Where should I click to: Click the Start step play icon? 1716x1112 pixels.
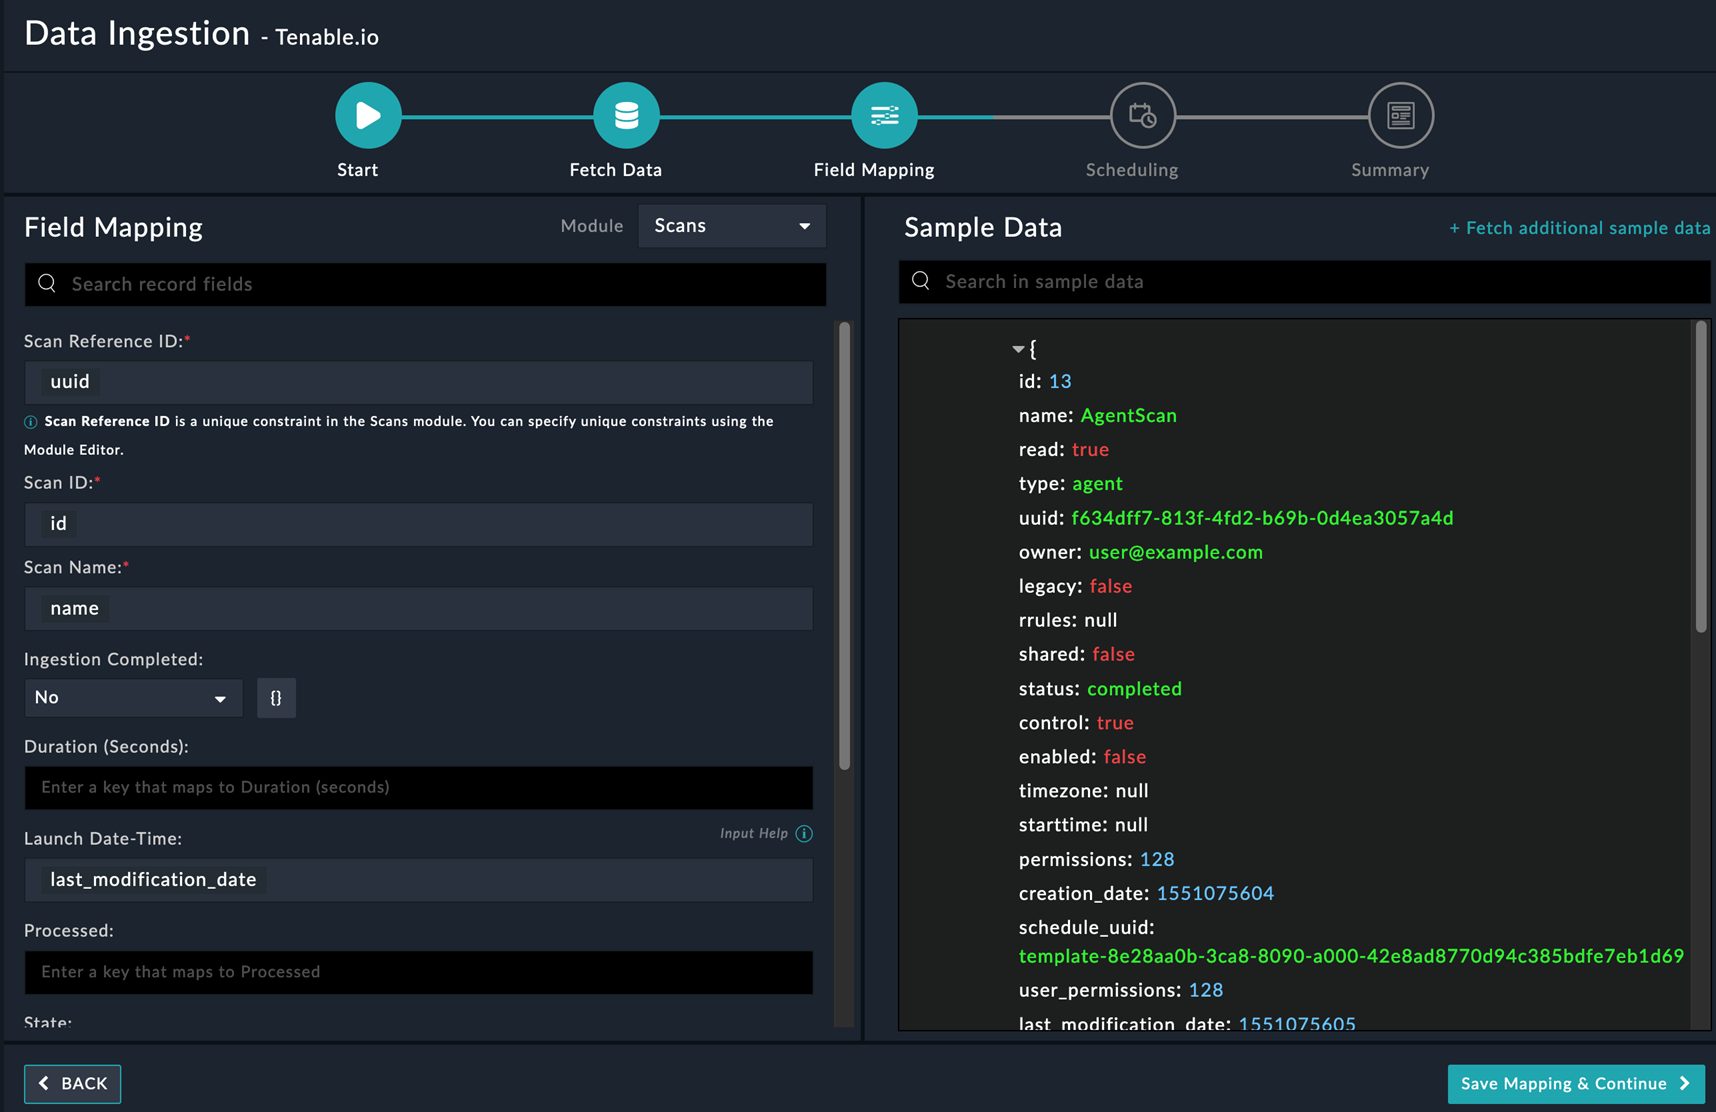[368, 116]
